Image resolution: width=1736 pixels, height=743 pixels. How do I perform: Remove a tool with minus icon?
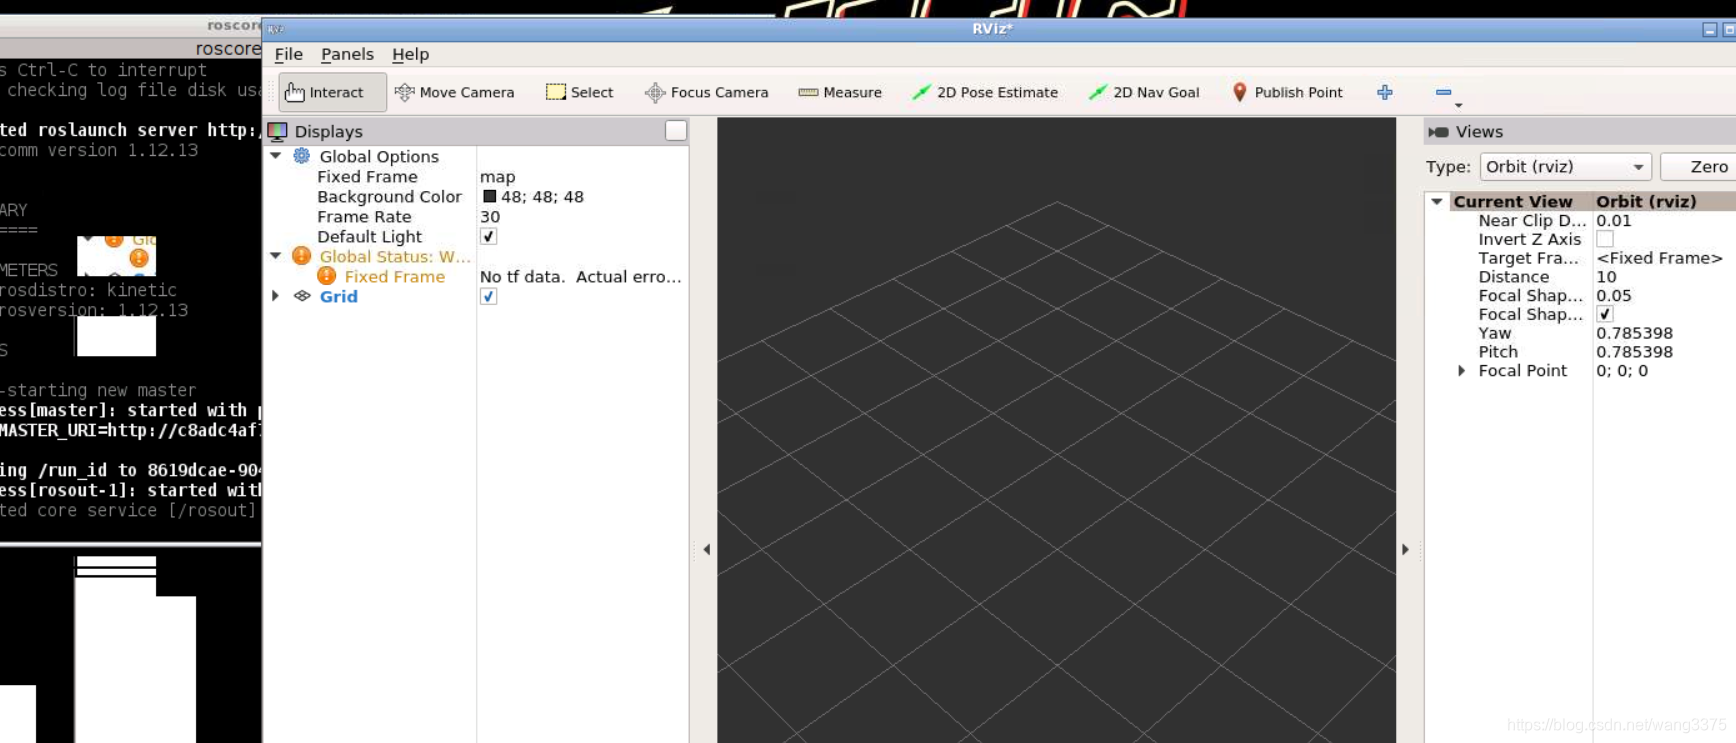pos(1443,92)
